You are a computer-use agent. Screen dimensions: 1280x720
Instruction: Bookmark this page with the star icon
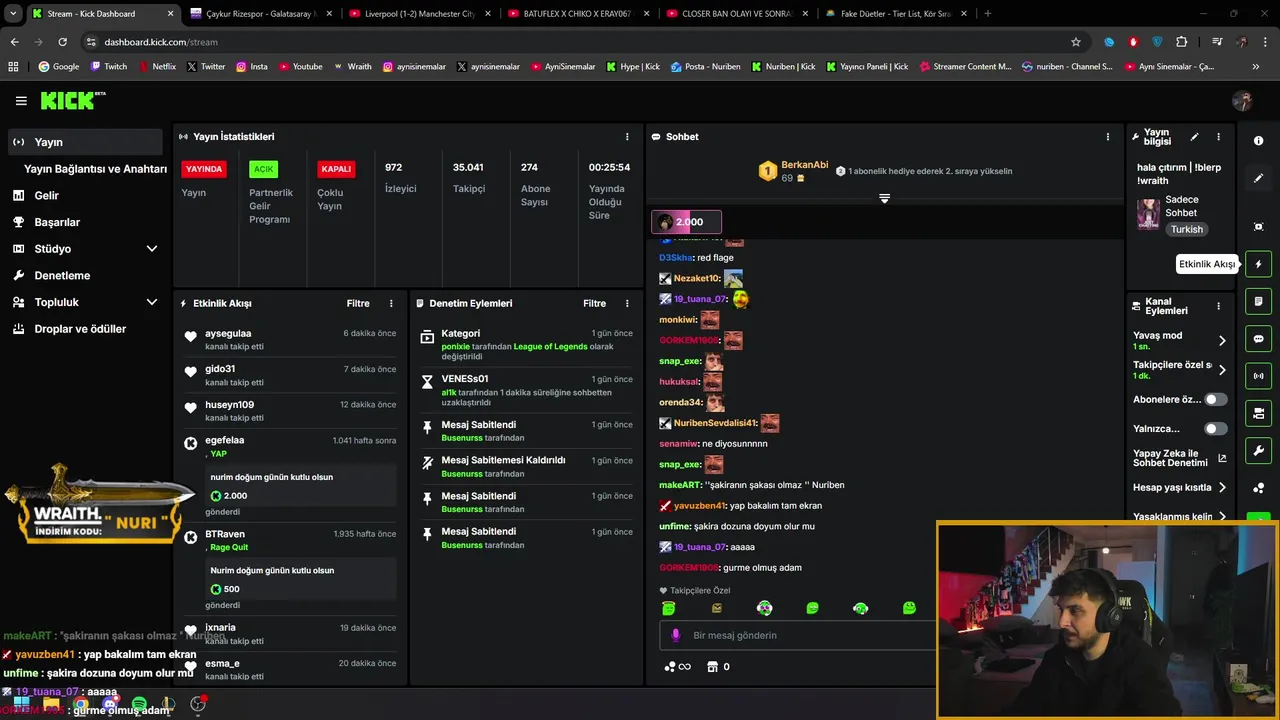1076,42
